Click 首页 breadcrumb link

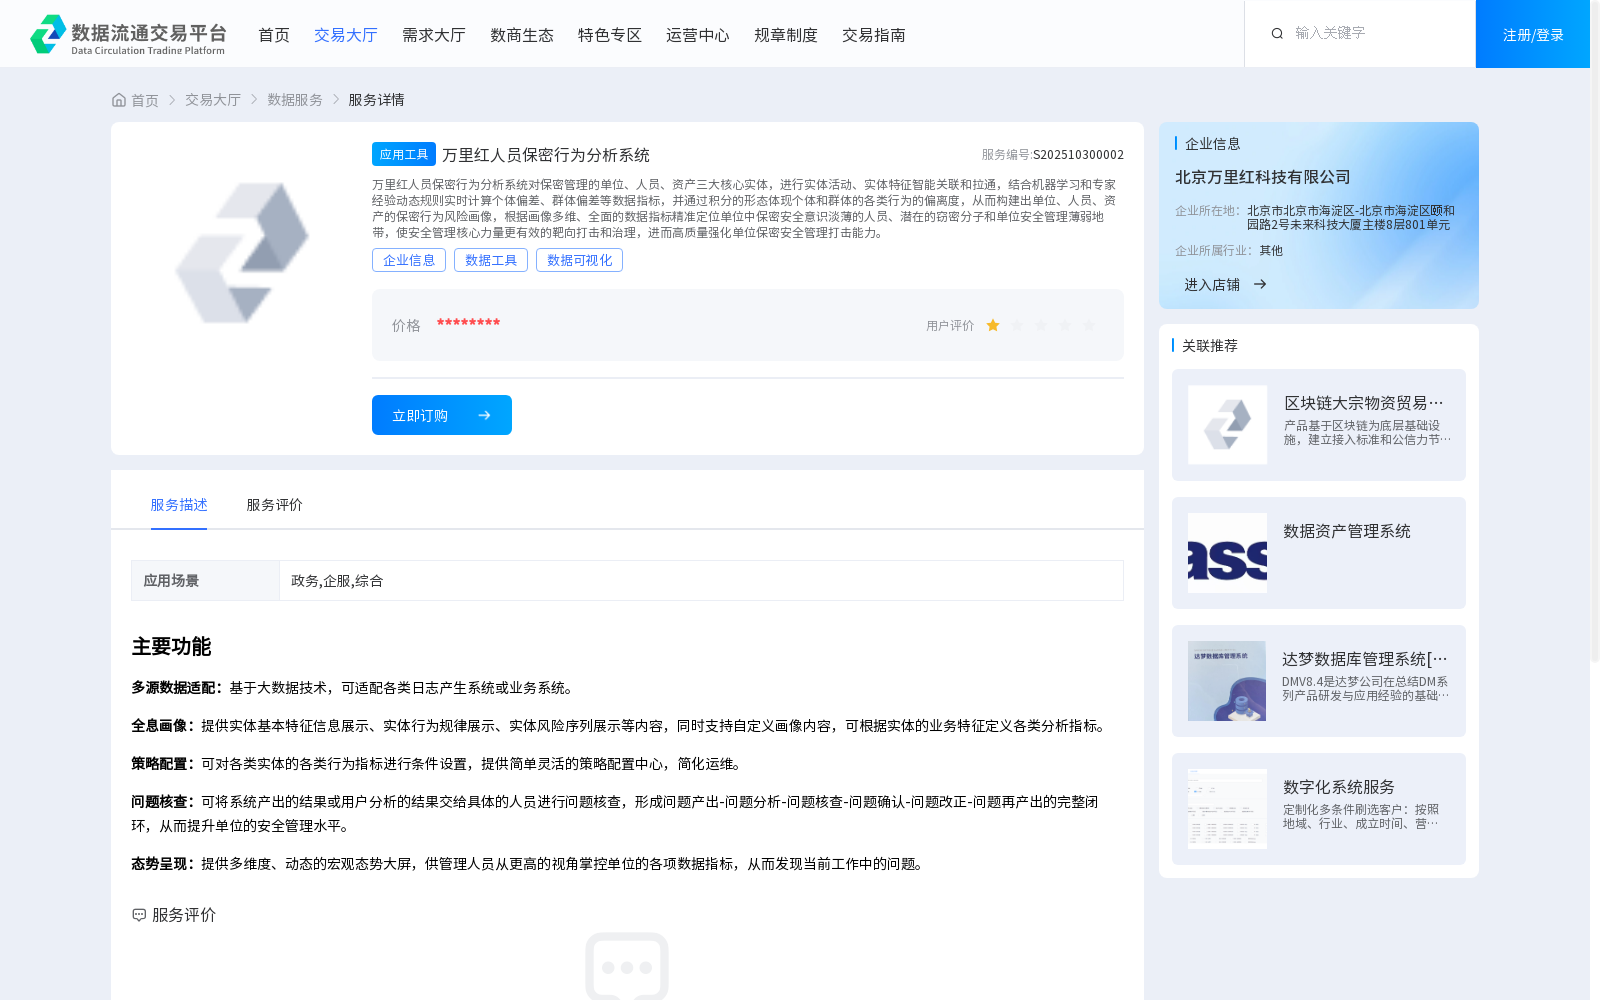145,100
